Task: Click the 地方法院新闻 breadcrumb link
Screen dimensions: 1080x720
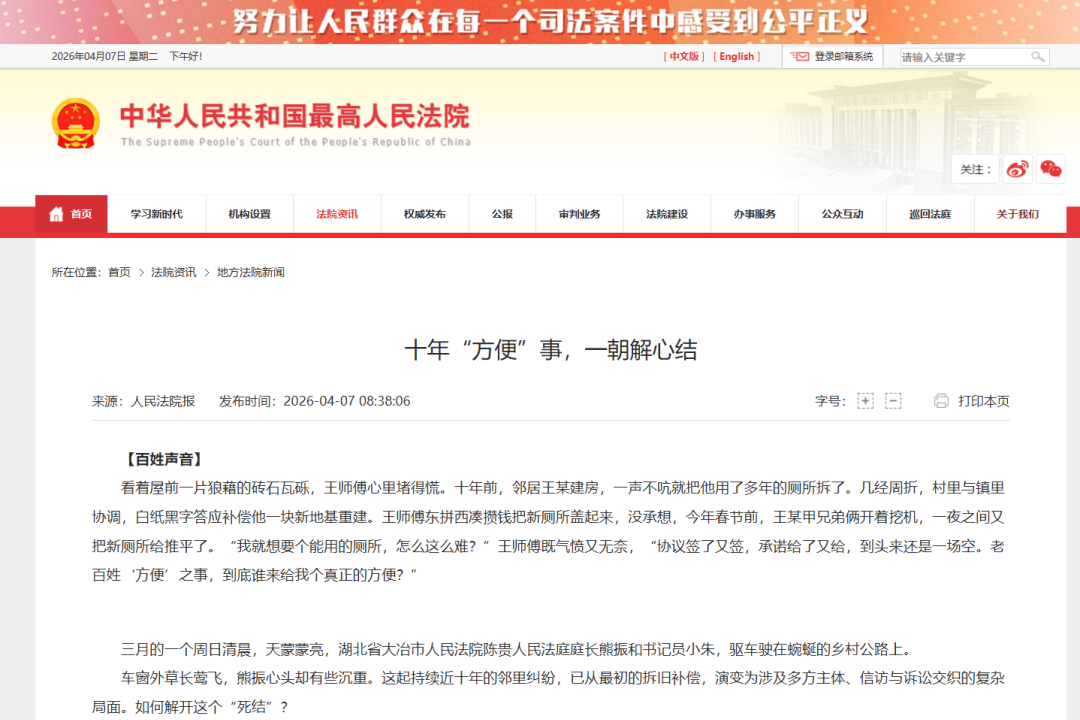Action: (x=250, y=271)
